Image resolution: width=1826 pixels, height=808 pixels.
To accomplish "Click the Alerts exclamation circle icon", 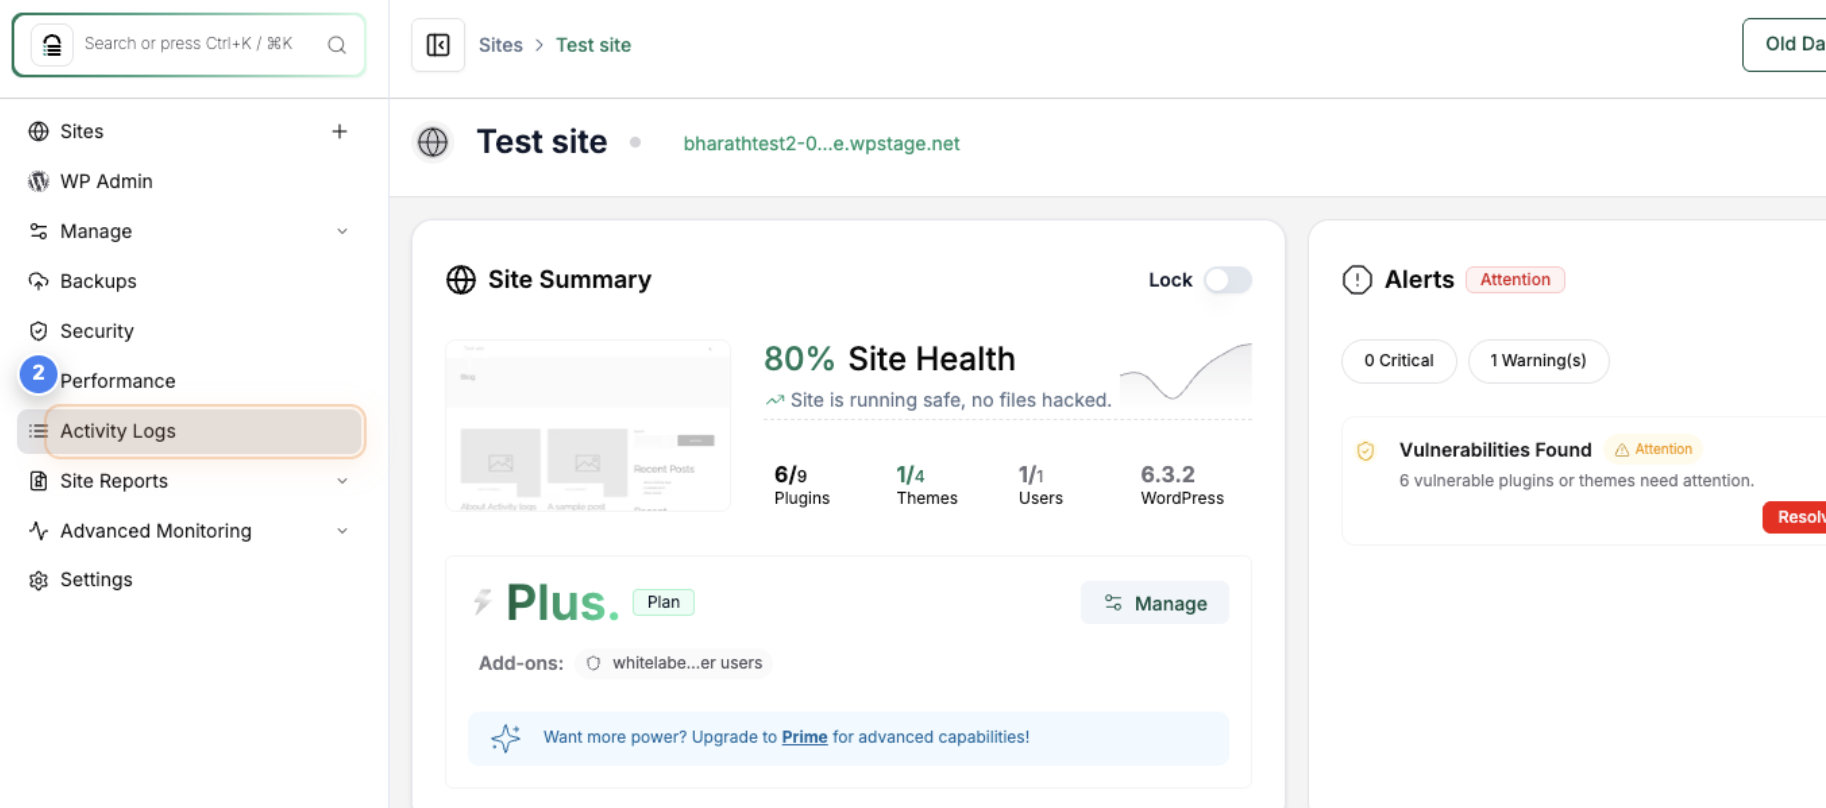I will [x=1357, y=280].
